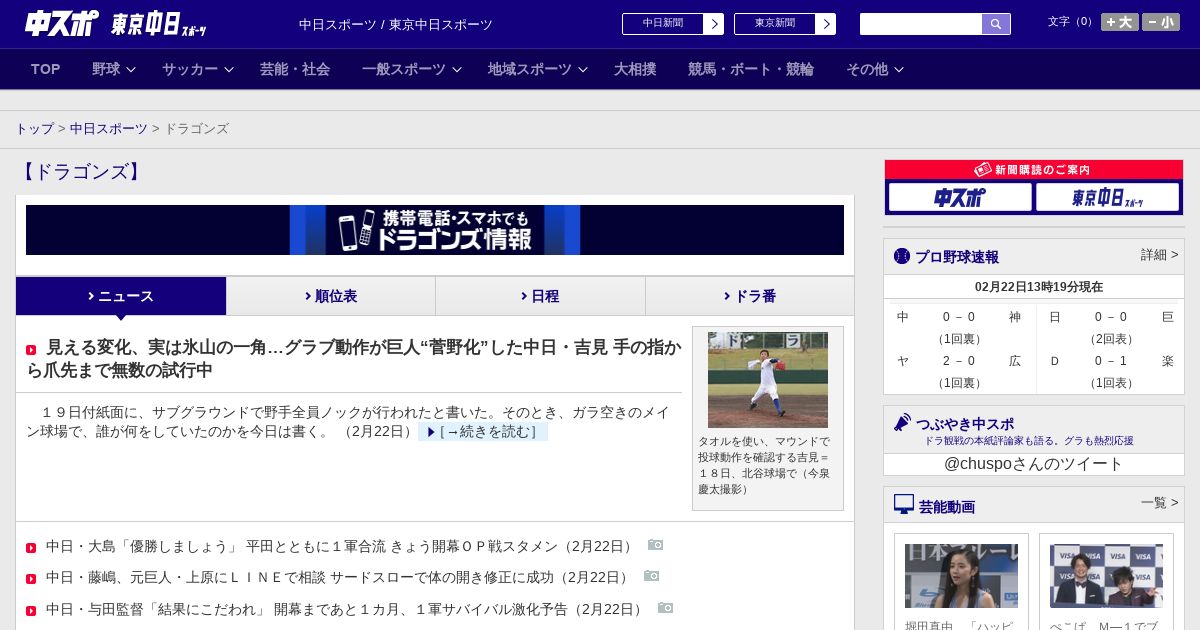The image size is (1200, 630).
Task: Expand the 野球 navigation menu
Action: [x=113, y=69]
